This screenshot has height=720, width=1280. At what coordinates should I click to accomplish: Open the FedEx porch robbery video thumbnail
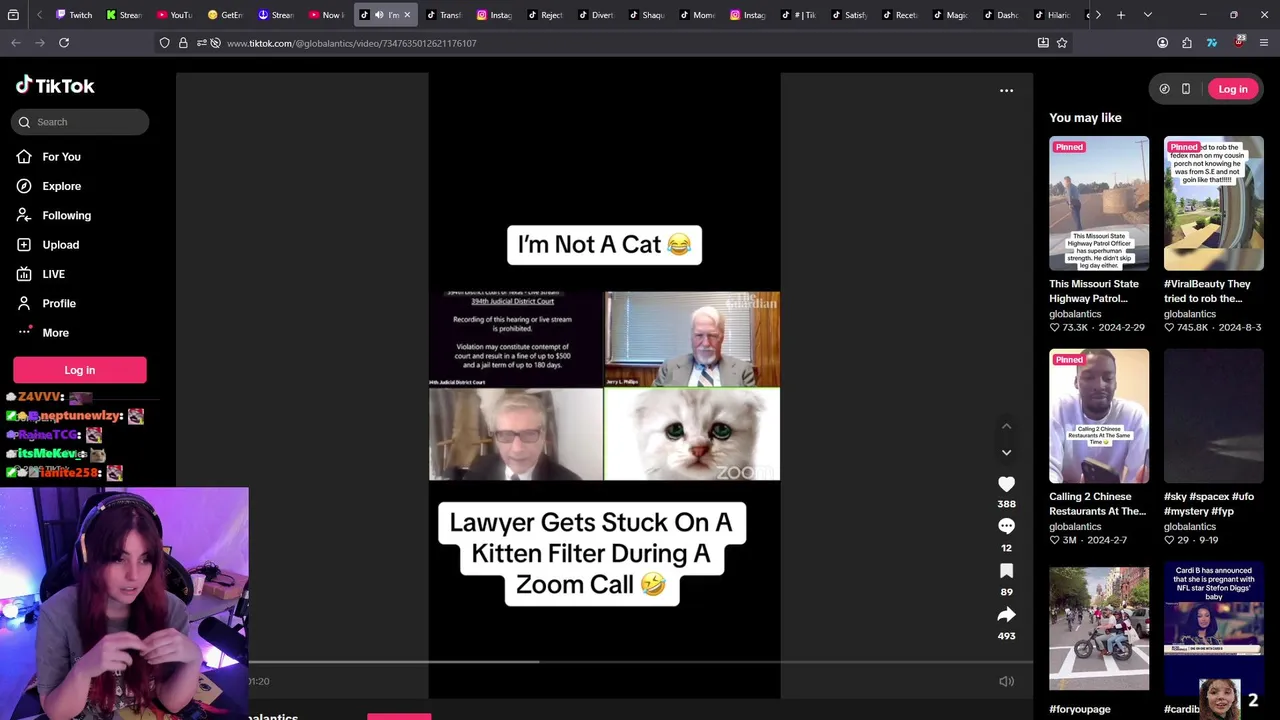click(x=1213, y=203)
